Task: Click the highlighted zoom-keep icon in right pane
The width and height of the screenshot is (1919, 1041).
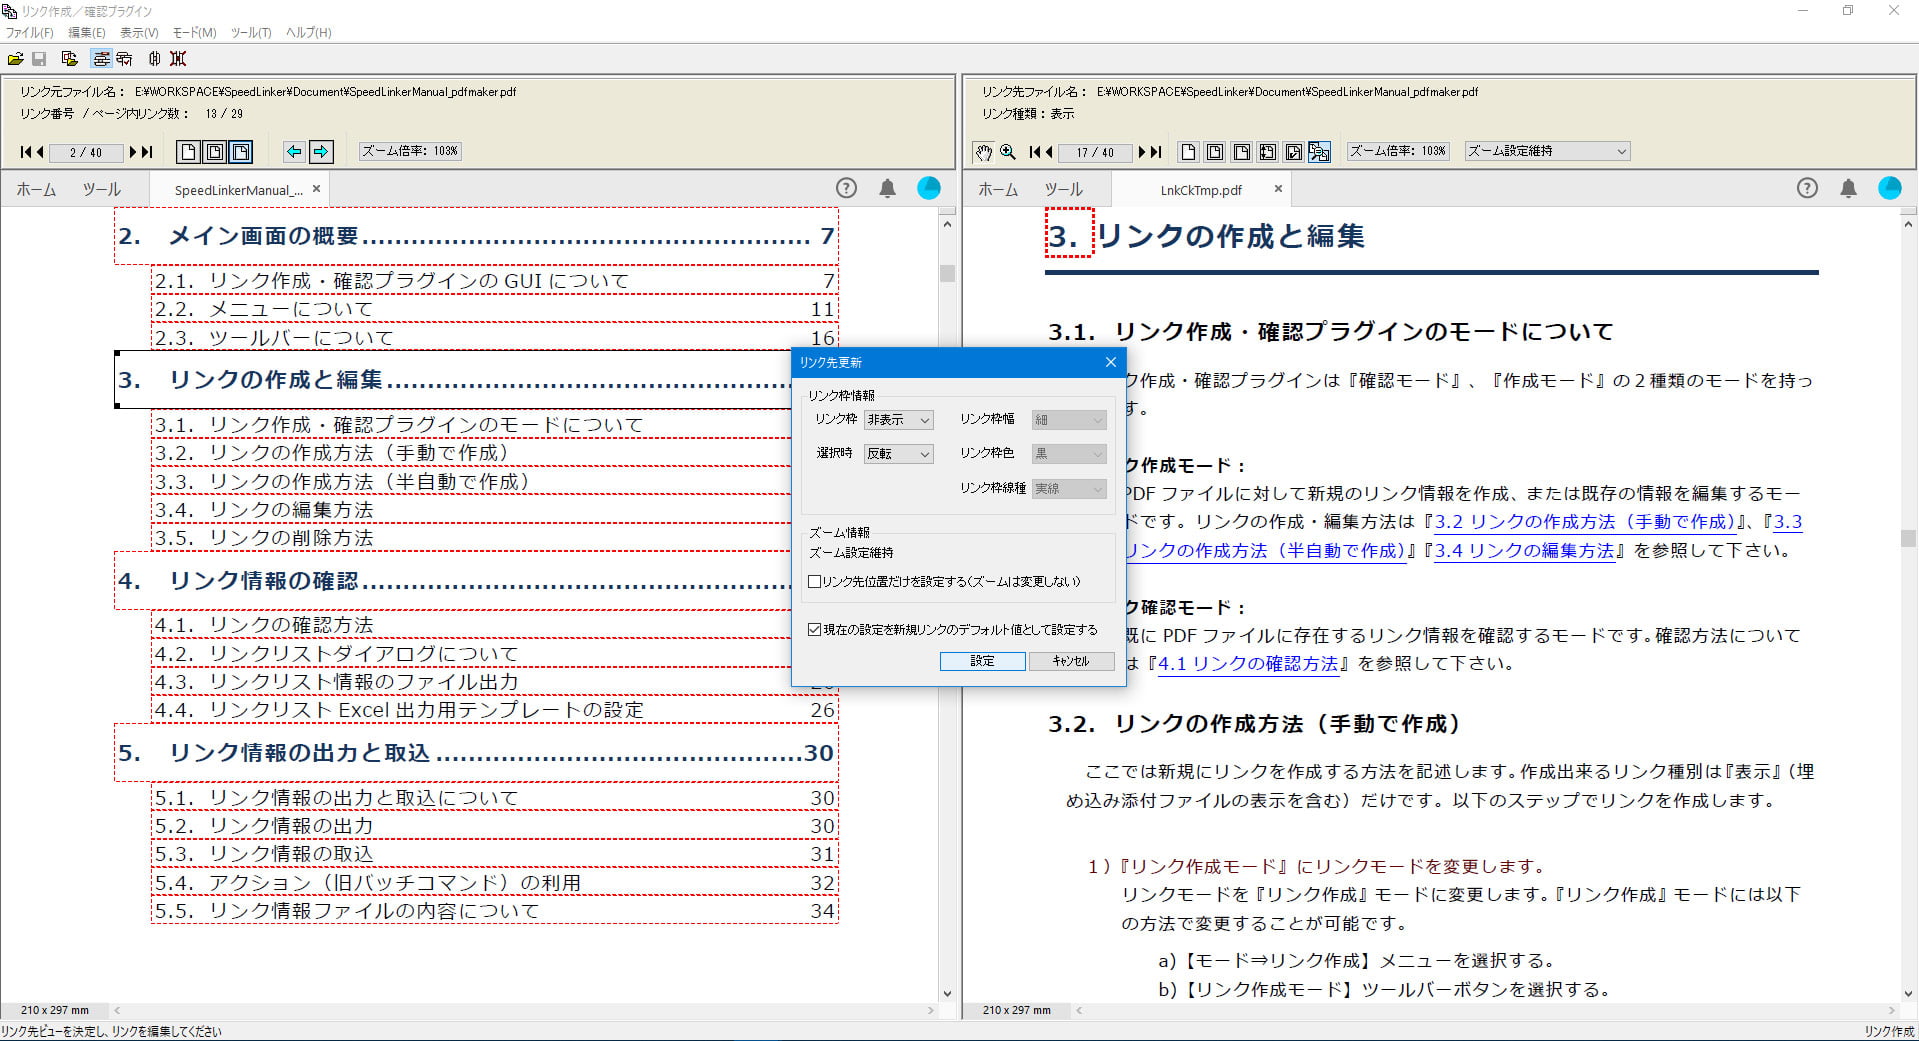Action: pos(1319,152)
